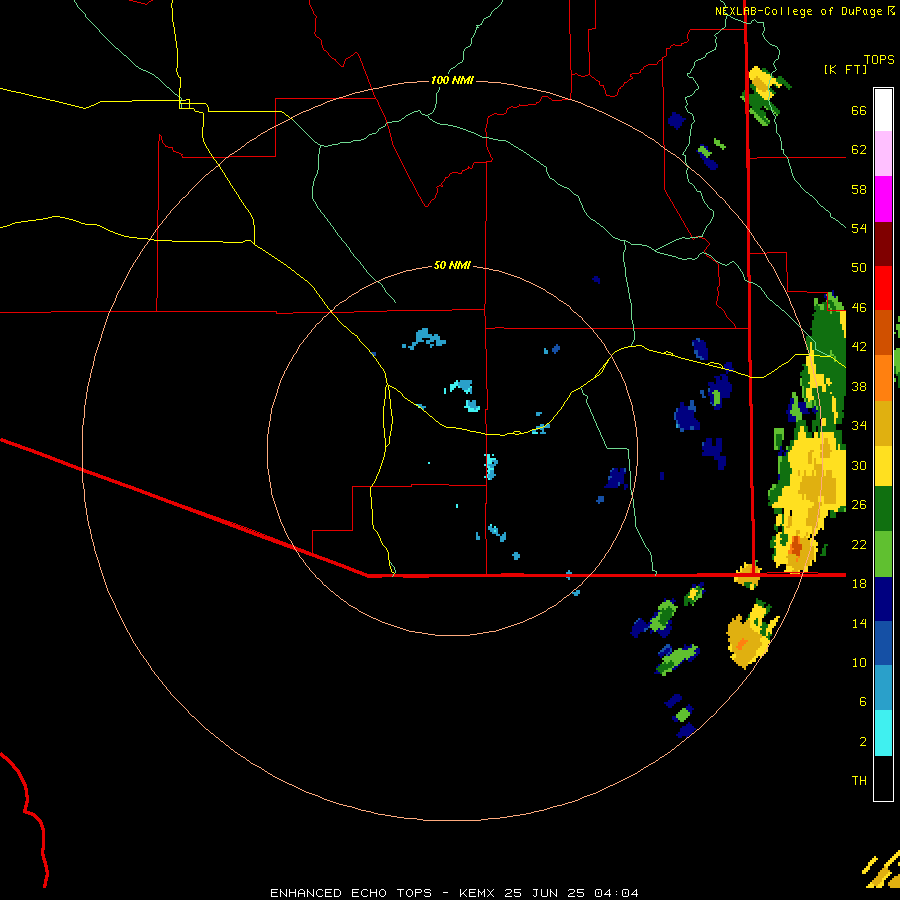This screenshot has width=900, height=900.
Task: Click the 46 value on the legend
Action: (x=859, y=308)
